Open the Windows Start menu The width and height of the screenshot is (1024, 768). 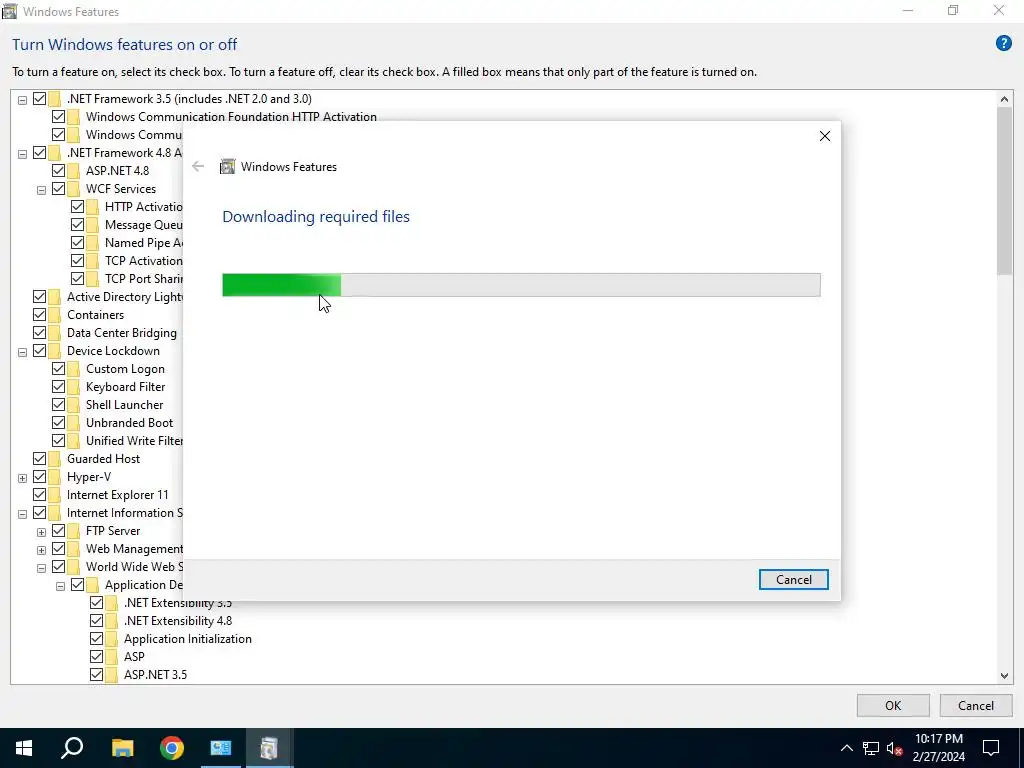pyautogui.click(x=24, y=748)
